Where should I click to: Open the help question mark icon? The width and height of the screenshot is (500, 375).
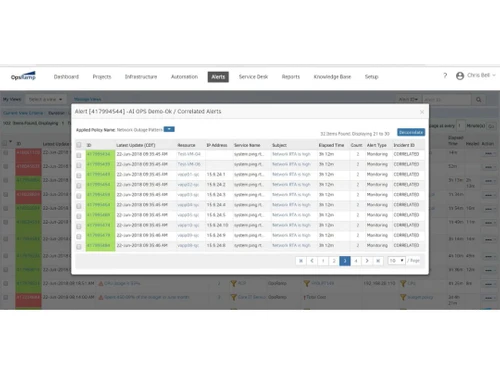click(x=445, y=76)
